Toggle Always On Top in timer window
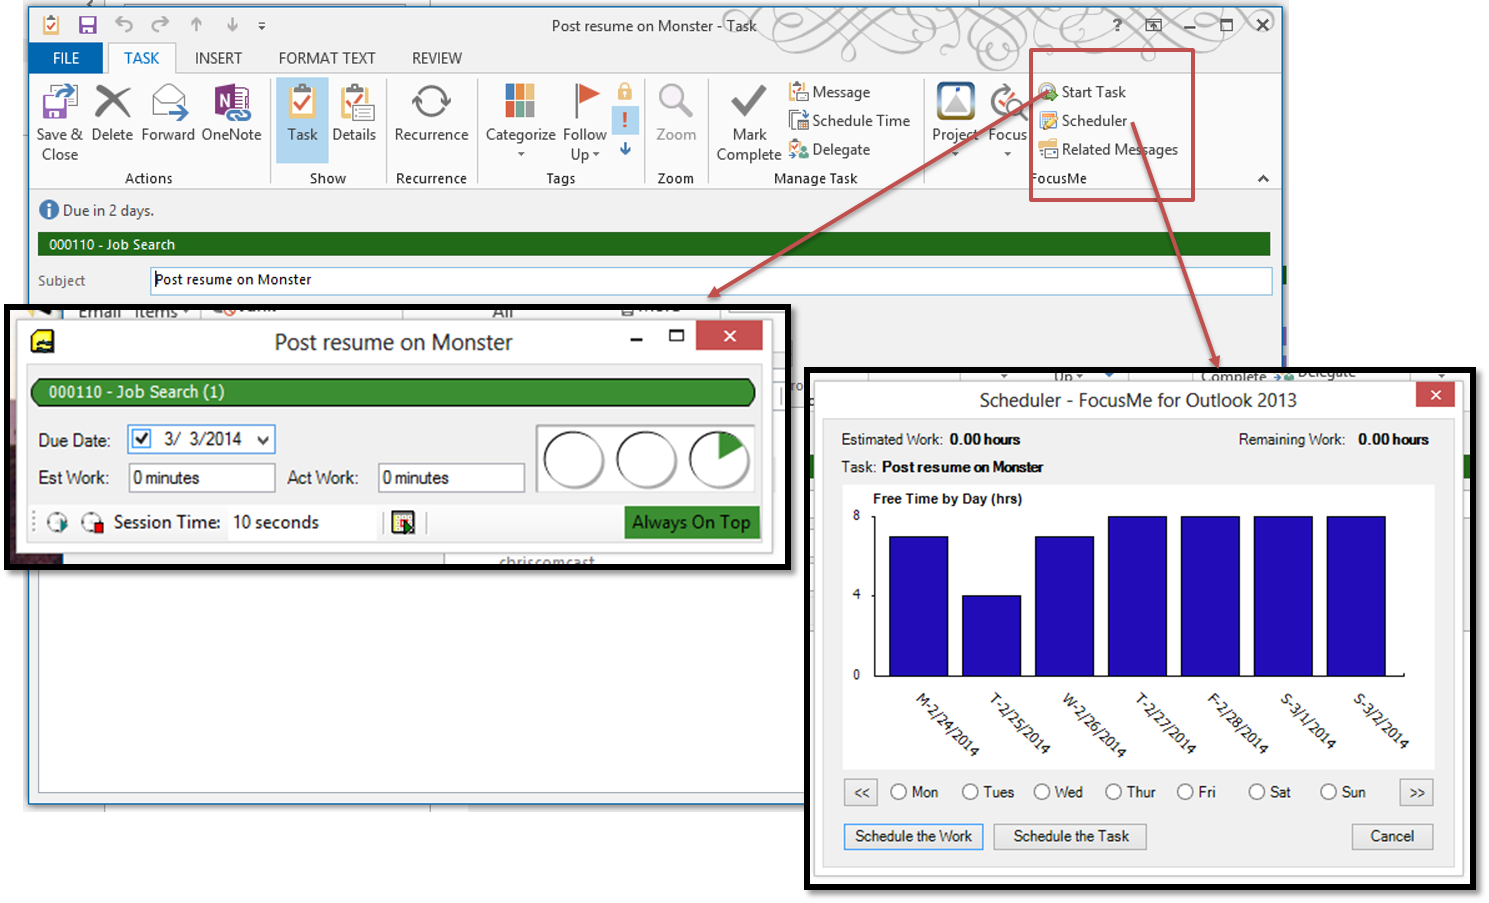Screen dimensions: 1489x903 pyautogui.click(x=691, y=522)
